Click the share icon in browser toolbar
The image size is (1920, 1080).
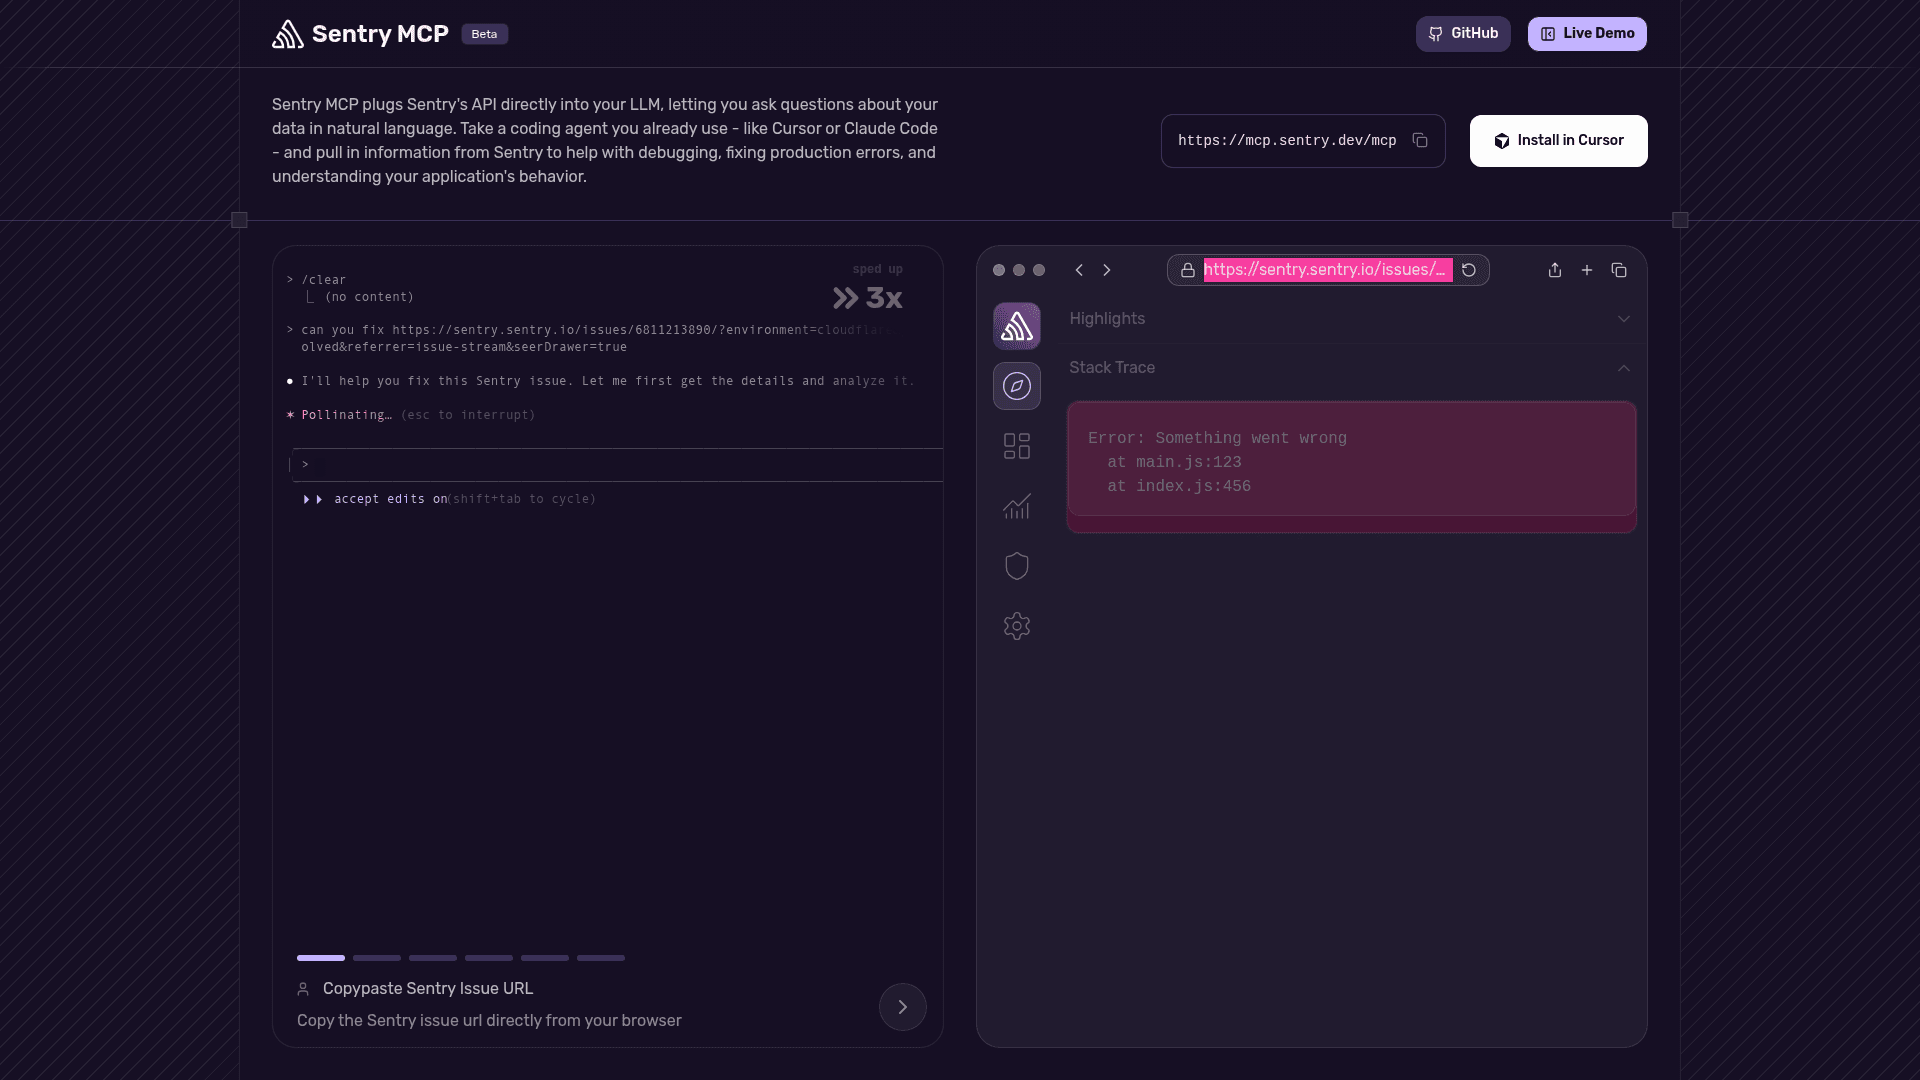(1555, 270)
